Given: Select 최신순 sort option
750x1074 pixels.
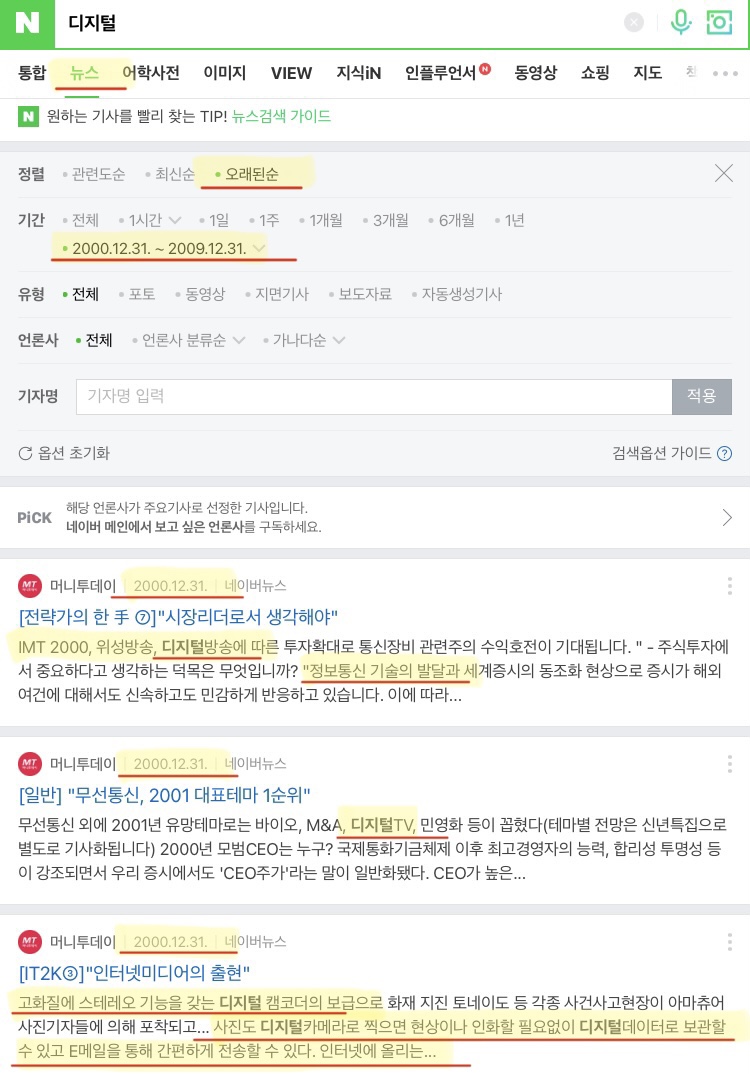Looking at the screenshot, I should 170,174.
